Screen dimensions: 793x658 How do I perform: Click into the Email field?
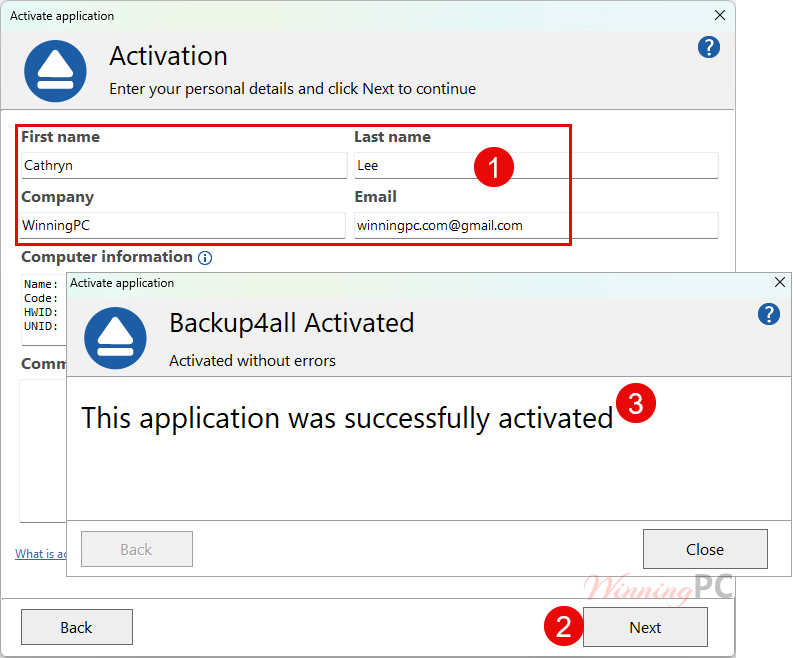click(x=536, y=225)
